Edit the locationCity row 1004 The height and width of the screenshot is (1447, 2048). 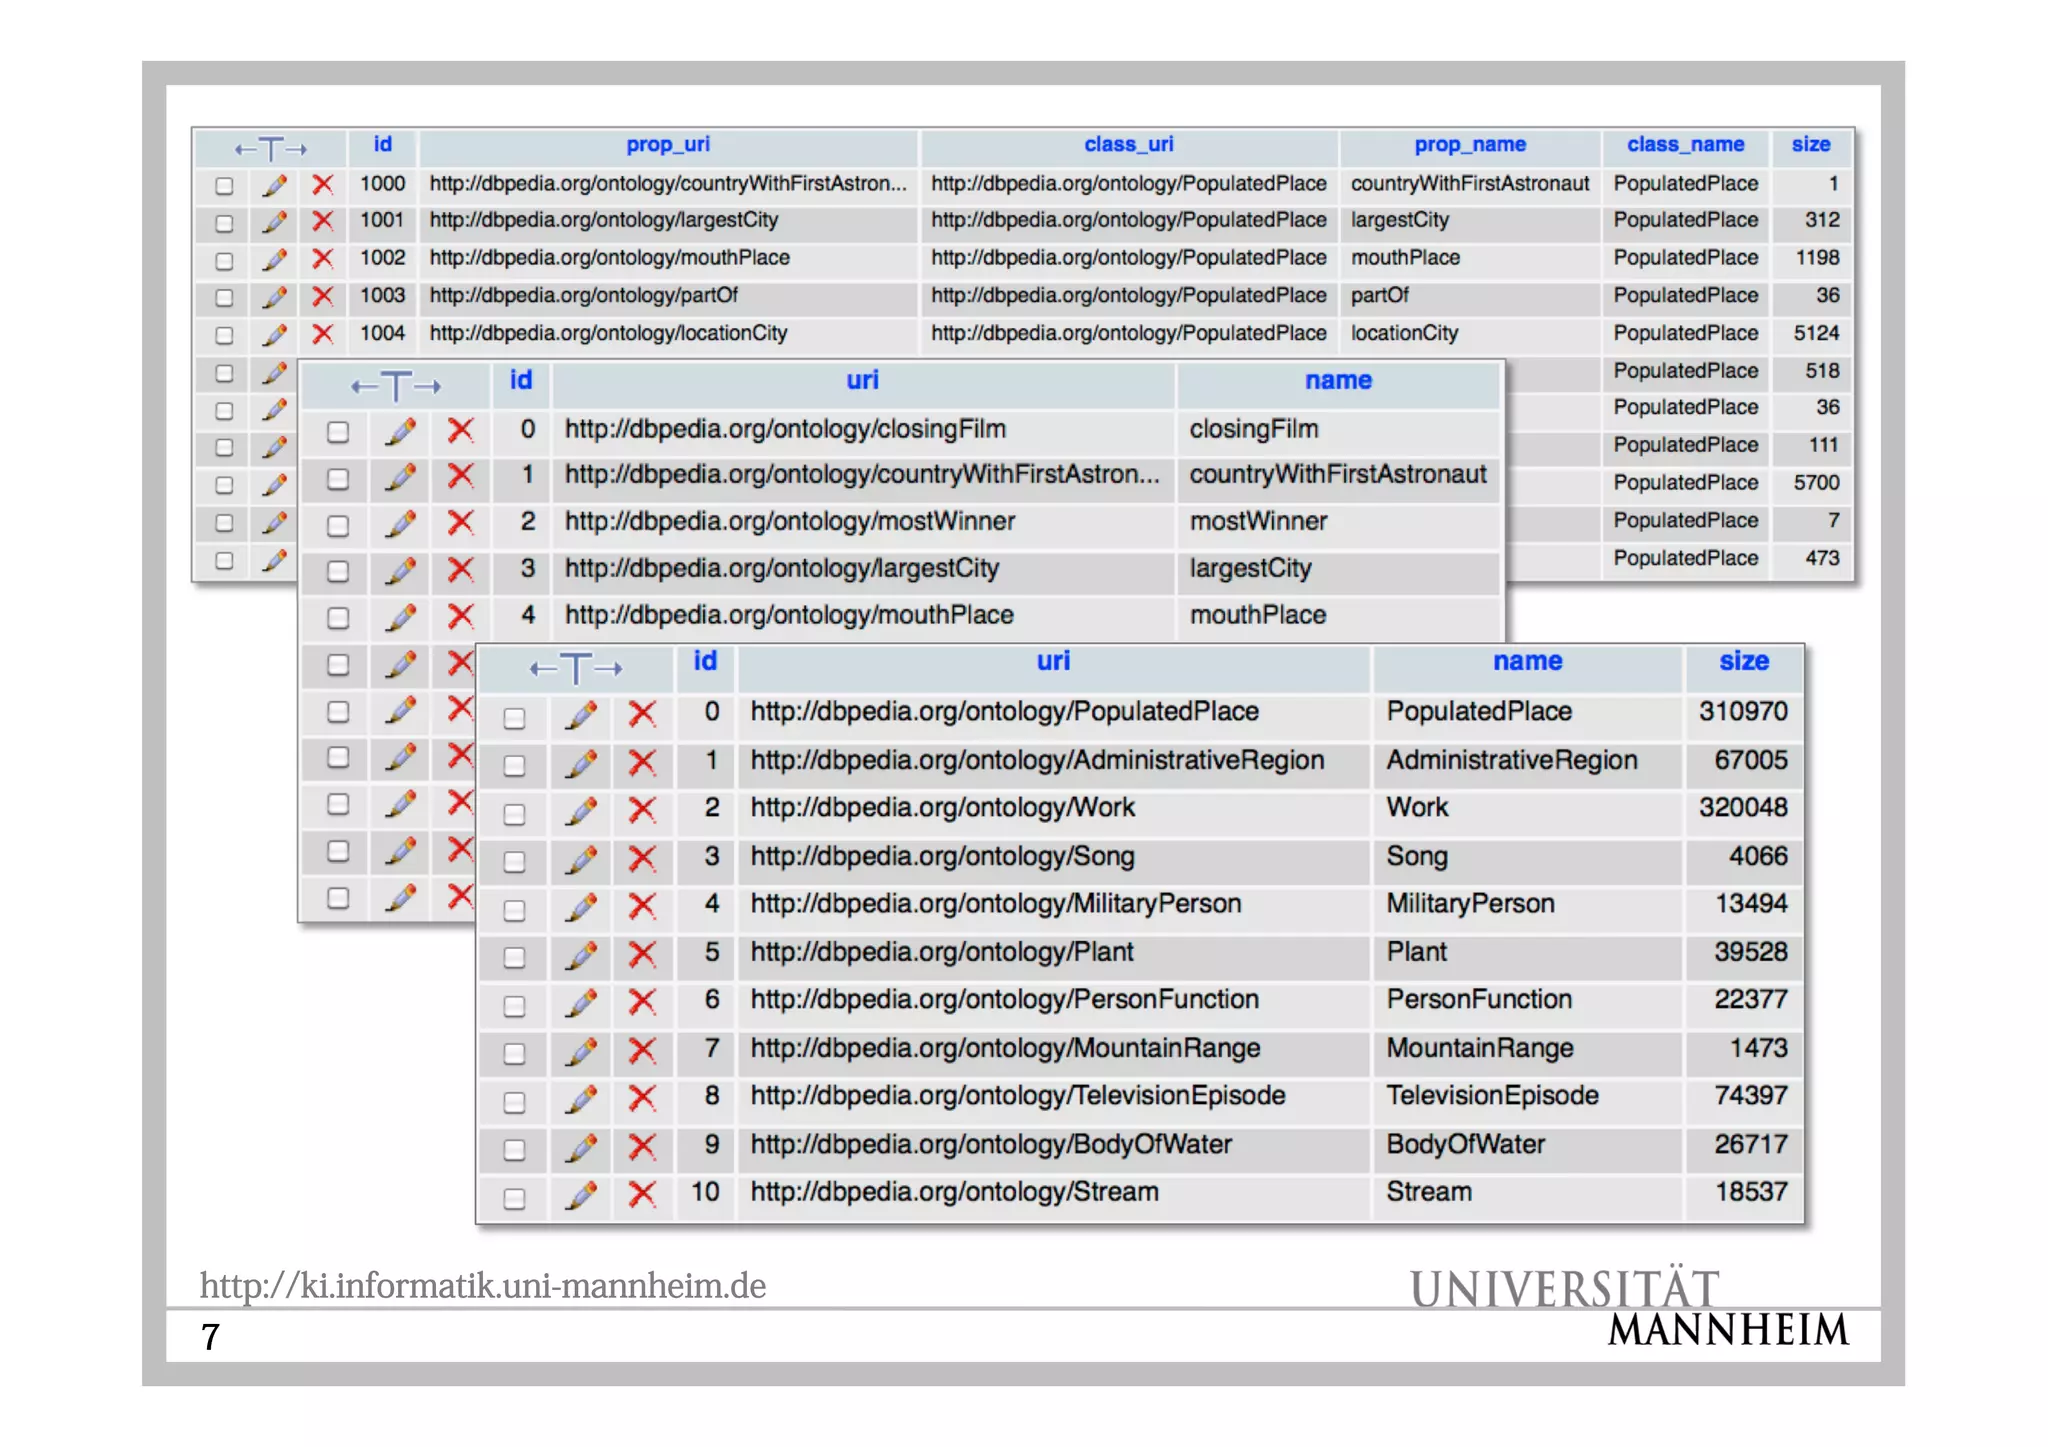point(274,335)
